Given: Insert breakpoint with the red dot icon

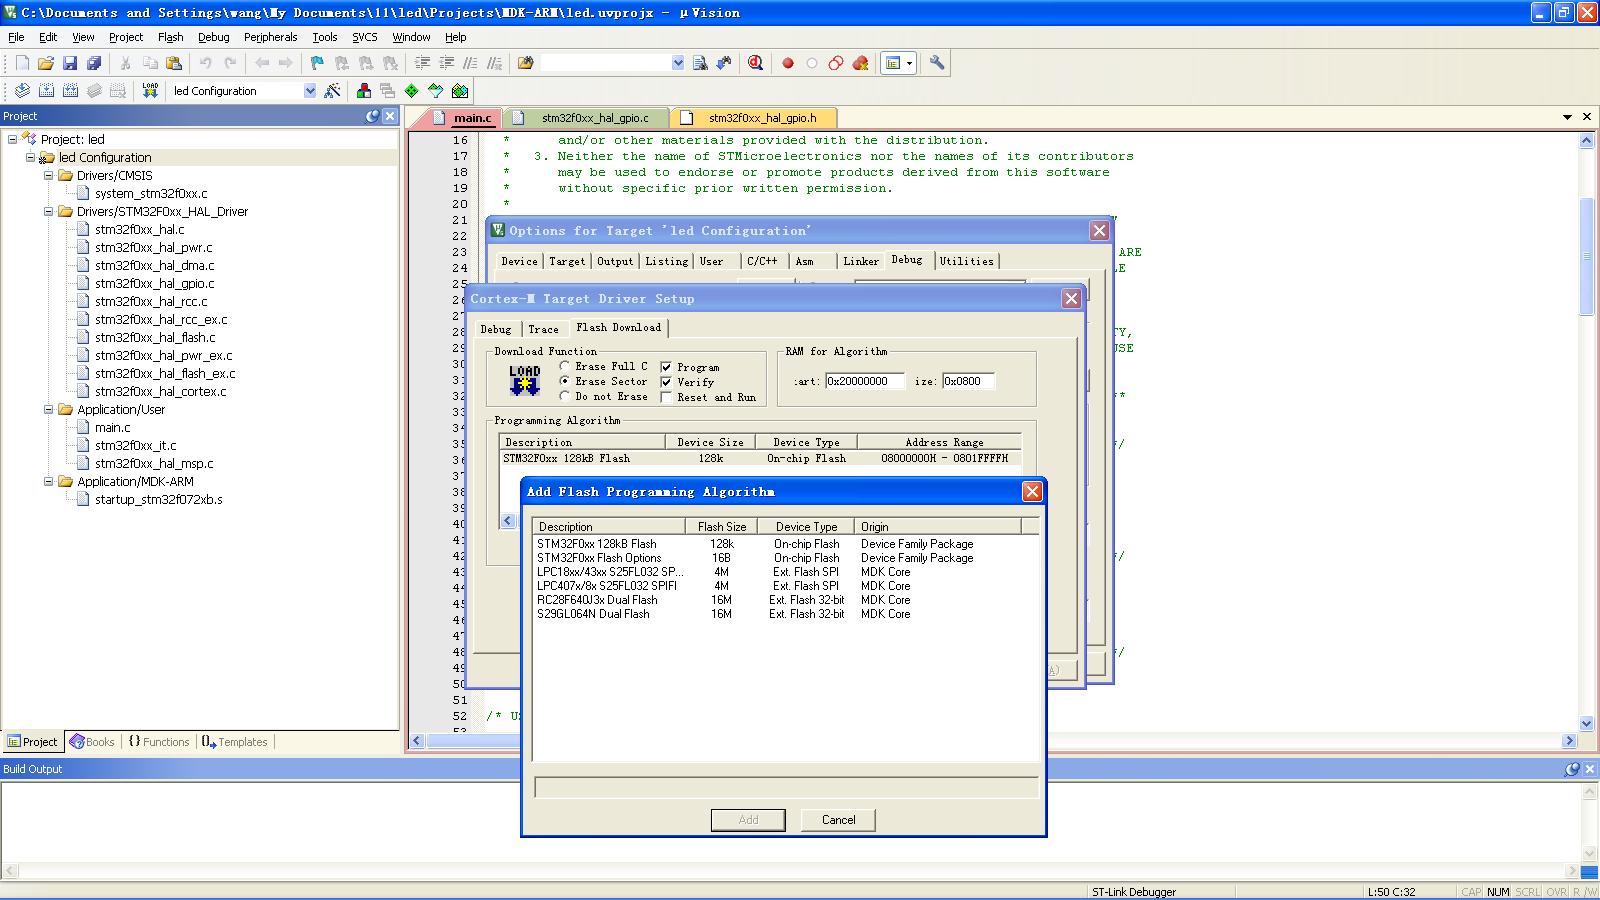Looking at the screenshot, I should coord(788,63).
